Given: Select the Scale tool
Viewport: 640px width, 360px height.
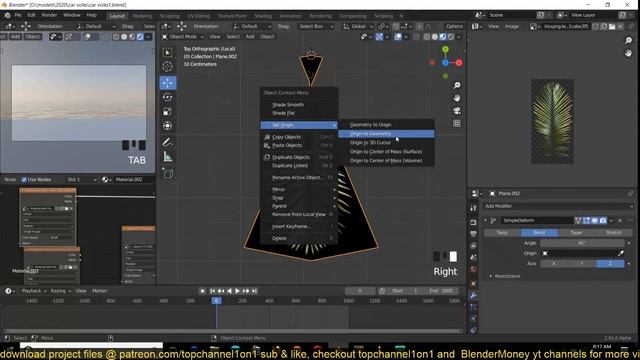Looking at the screenshot, I should pyautogui.click(x=167, y=111).
